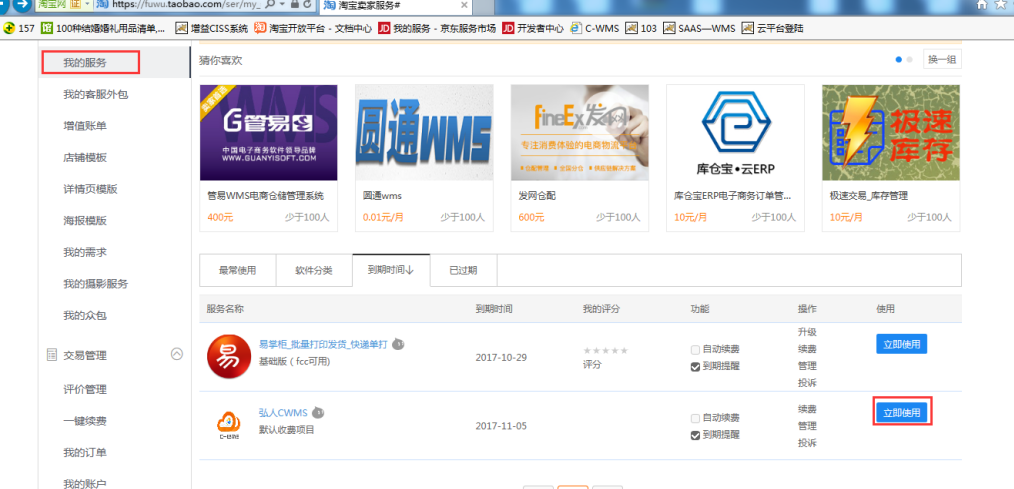
Task: Open the 100种结婚婚礼用品清单 bookmark
Action: (x=103, y=28)
